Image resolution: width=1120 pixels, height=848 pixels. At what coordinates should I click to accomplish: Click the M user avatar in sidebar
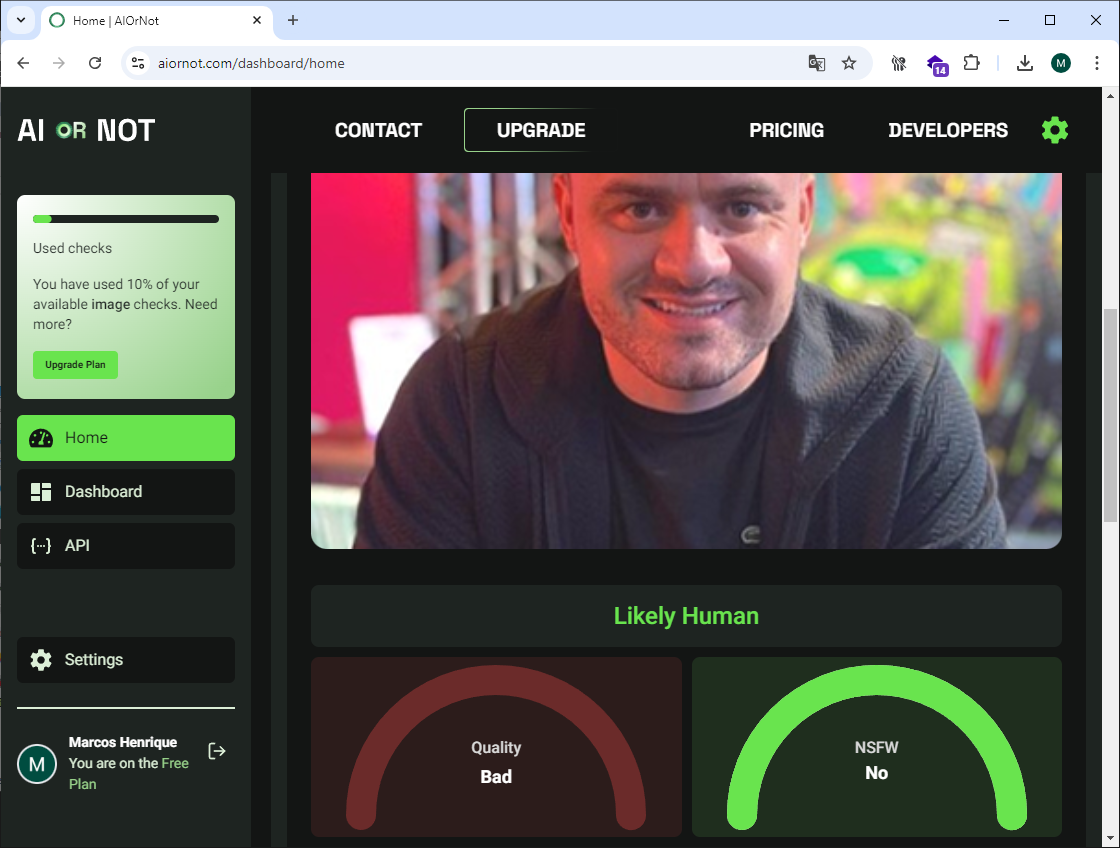[37, 764]
